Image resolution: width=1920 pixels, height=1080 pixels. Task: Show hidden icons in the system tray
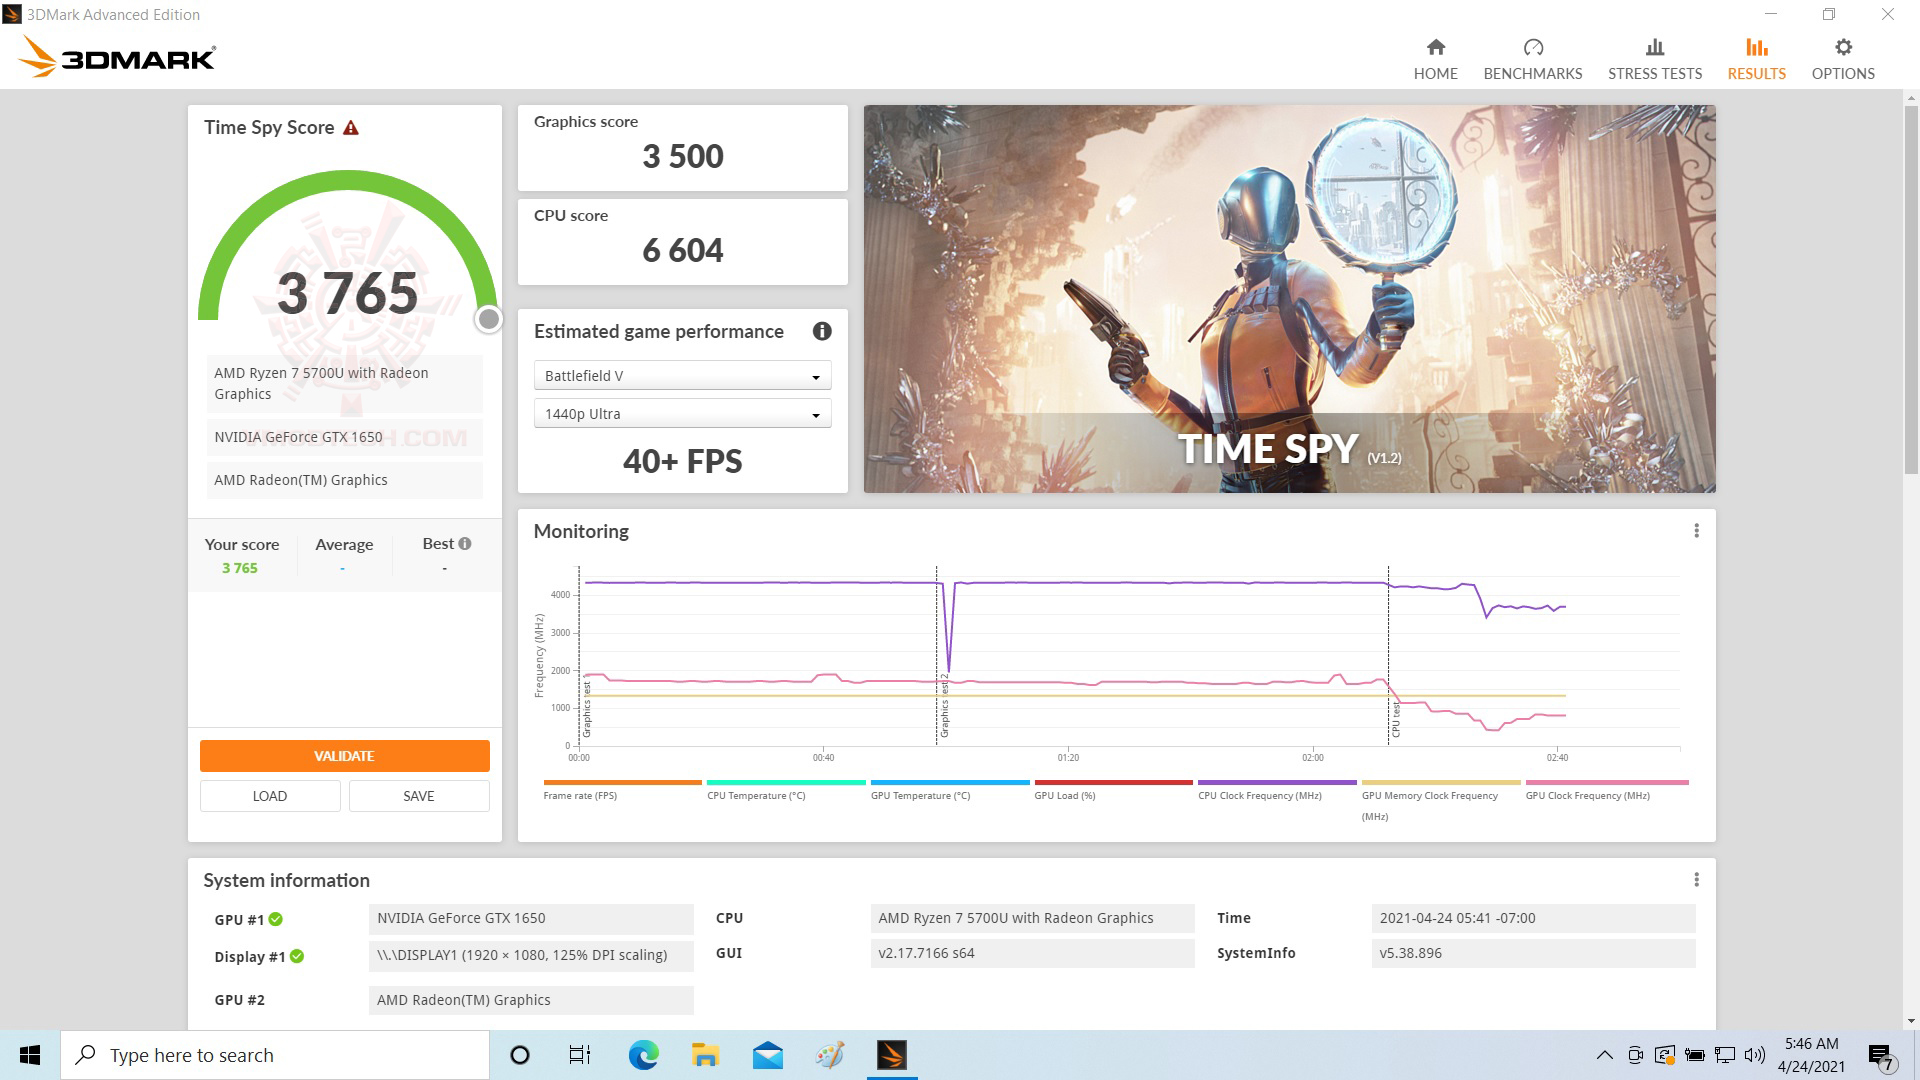[1604, 1055]
